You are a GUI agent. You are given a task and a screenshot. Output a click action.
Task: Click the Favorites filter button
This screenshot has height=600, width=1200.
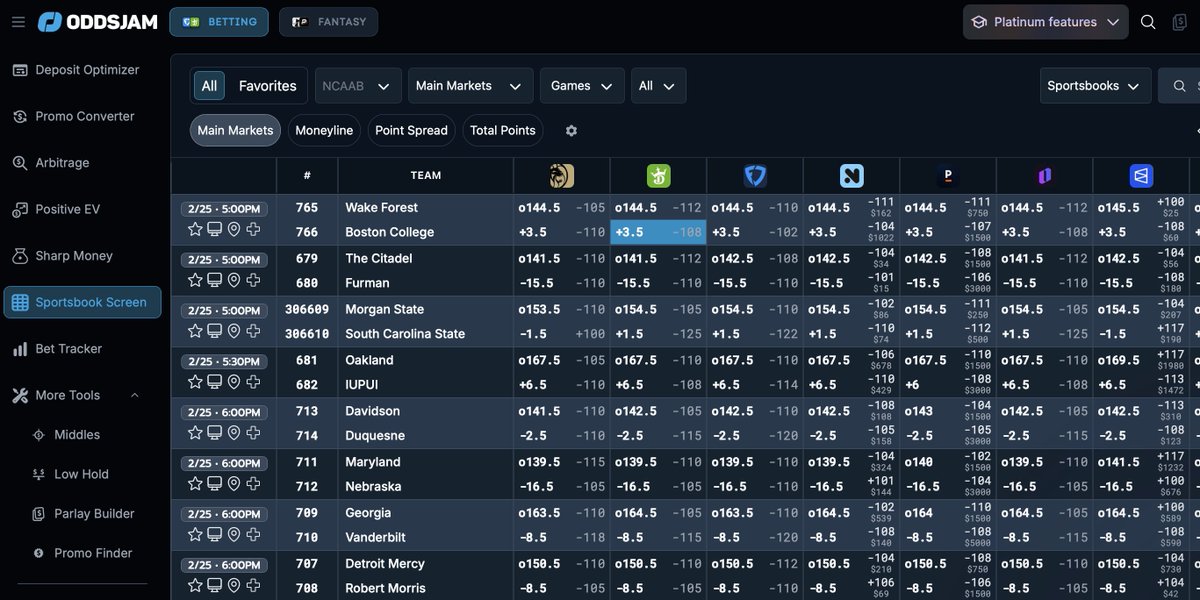click(x=266, y=86)
